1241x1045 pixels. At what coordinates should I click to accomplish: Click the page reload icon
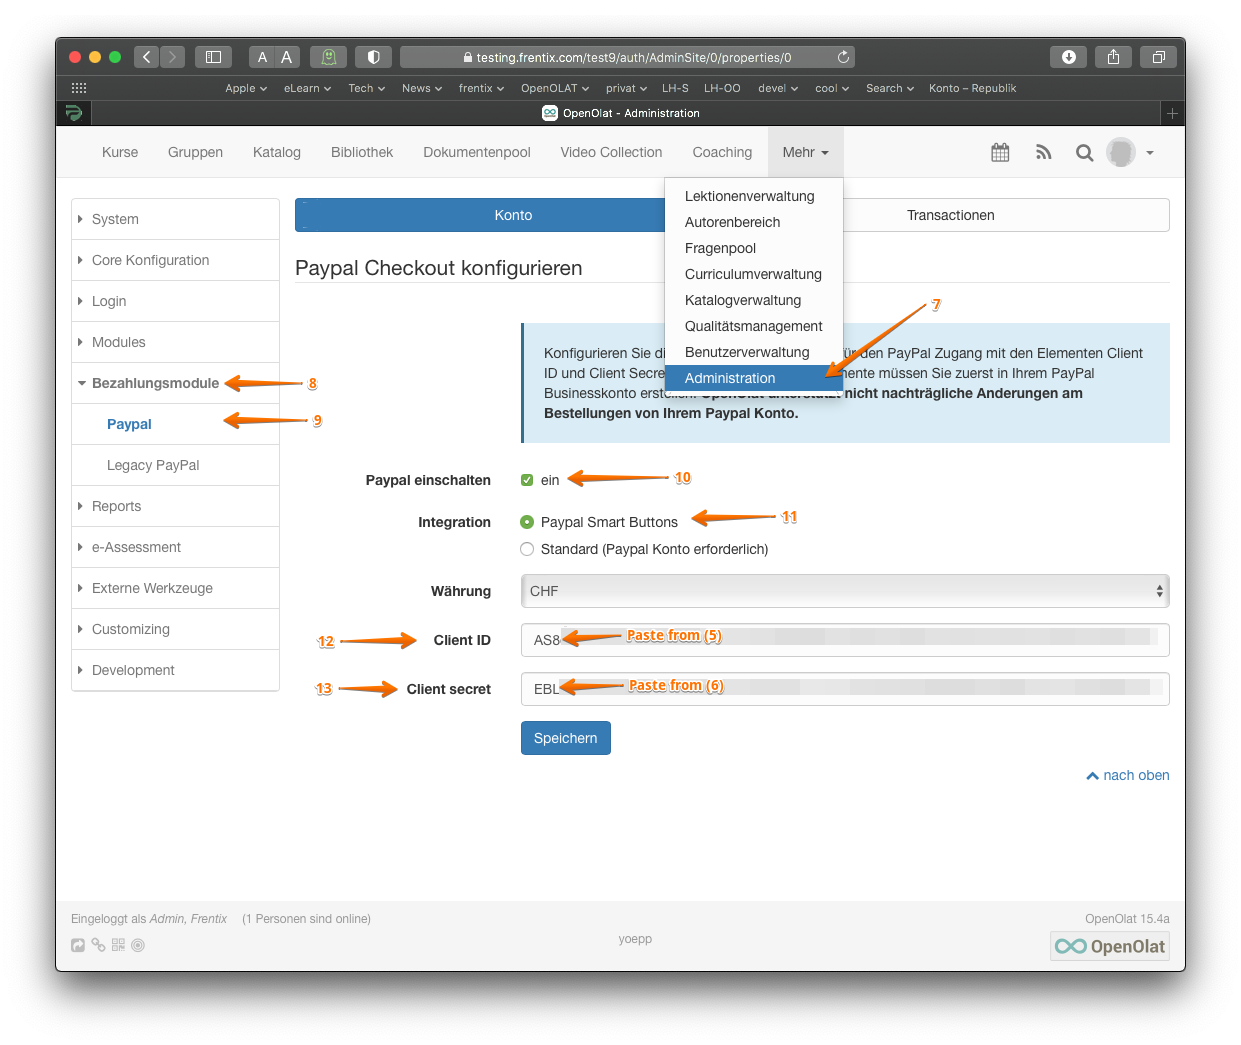[843, 57]
